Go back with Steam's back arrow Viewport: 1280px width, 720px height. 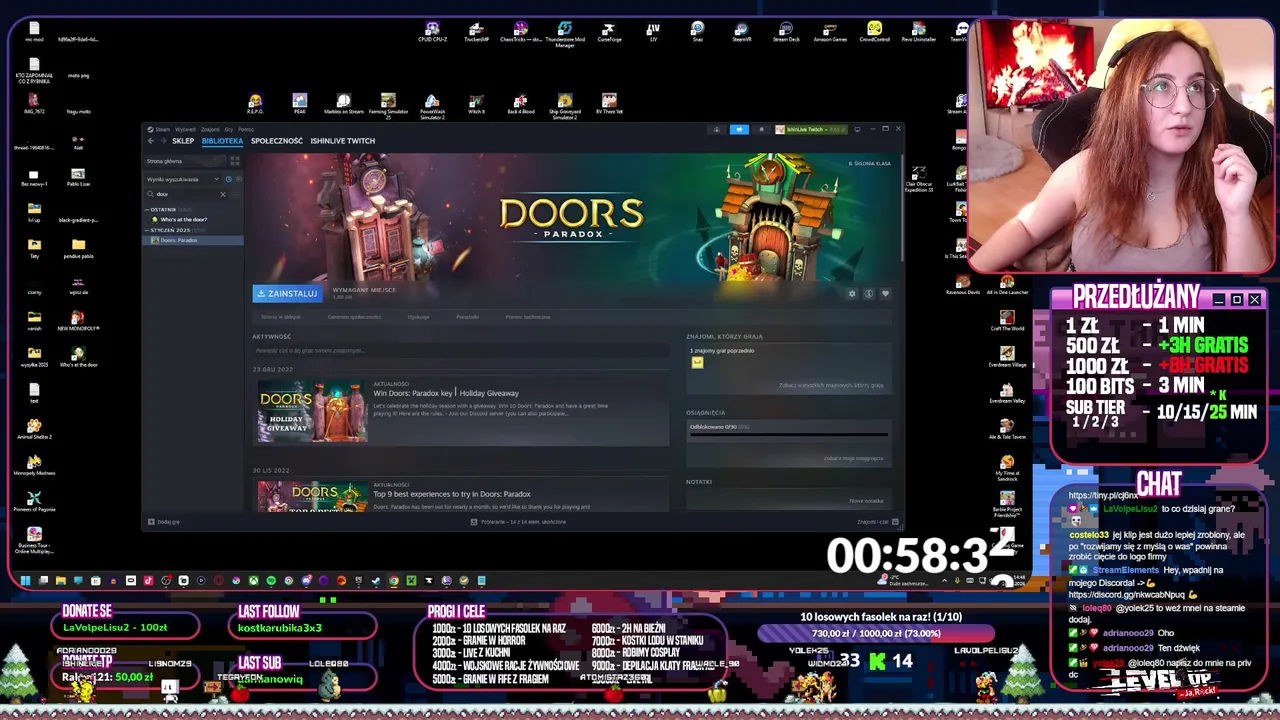point(151,141)
